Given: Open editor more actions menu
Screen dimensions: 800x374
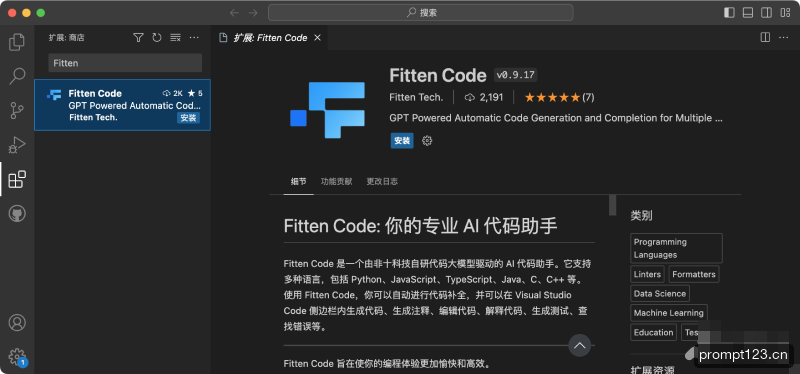Looking at the screenshot, I should click(783, 37).
